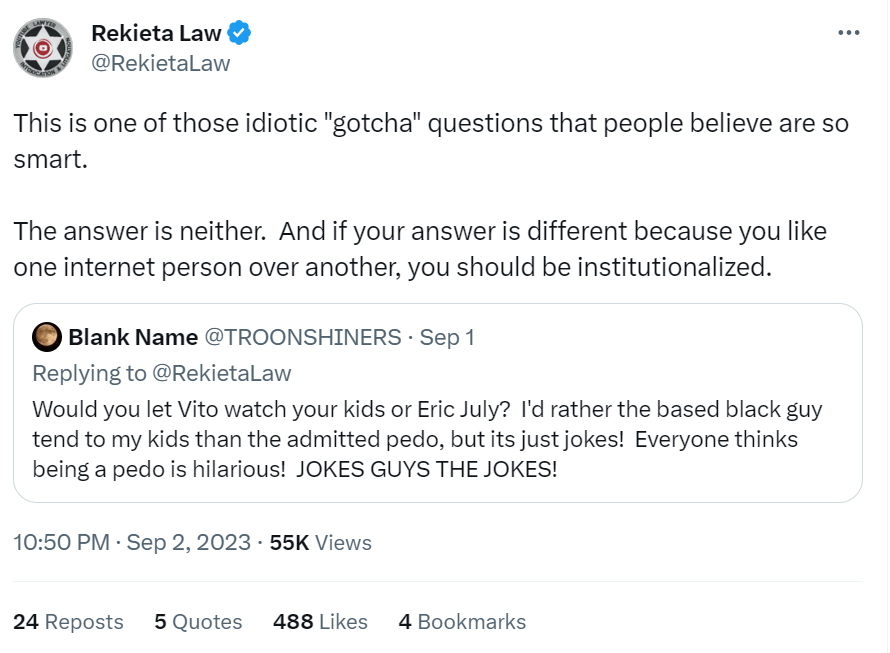The image size is (890, 653).
Task: Click the 'institutionalized' sentence in the tweet
Action: tap(420, 249)
